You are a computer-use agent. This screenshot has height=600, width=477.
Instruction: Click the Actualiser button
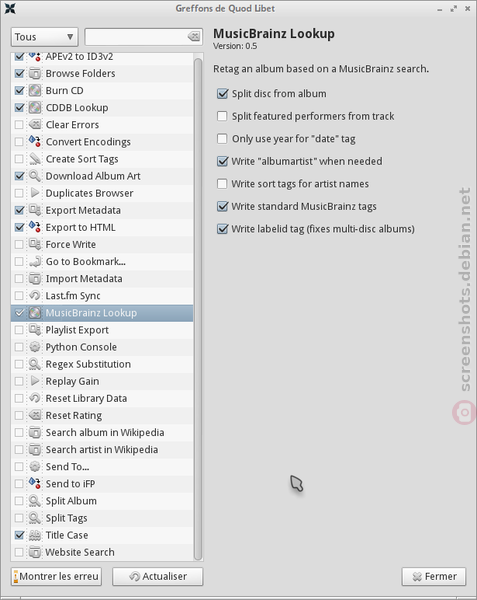pyautogui.click(x=158, y=576)
